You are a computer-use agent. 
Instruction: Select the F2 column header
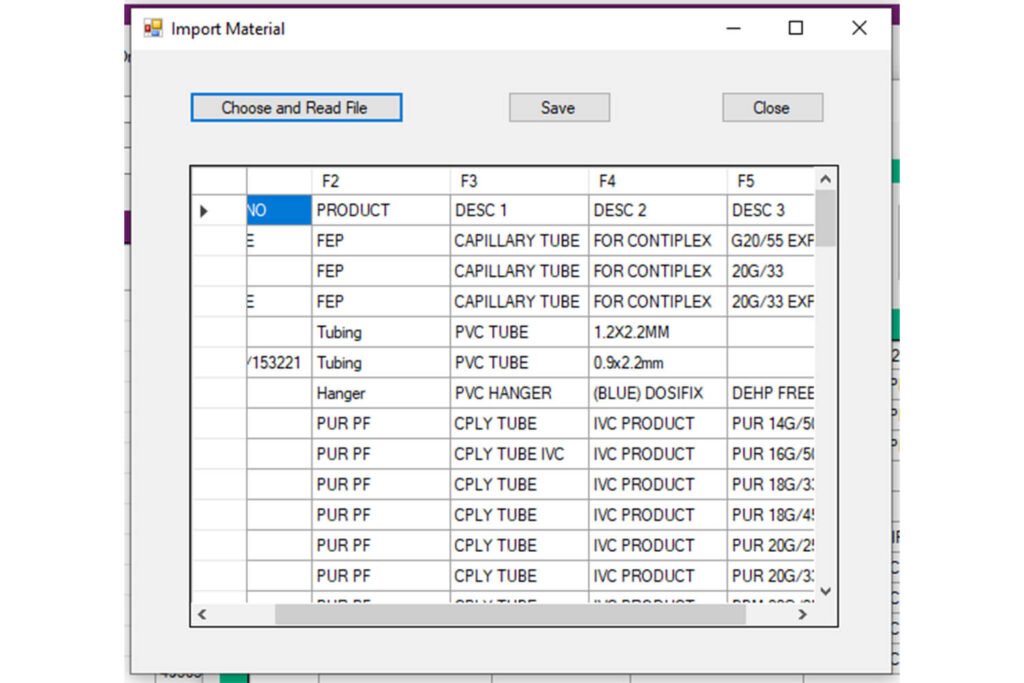pyautogui.click(x=380, y=181)
